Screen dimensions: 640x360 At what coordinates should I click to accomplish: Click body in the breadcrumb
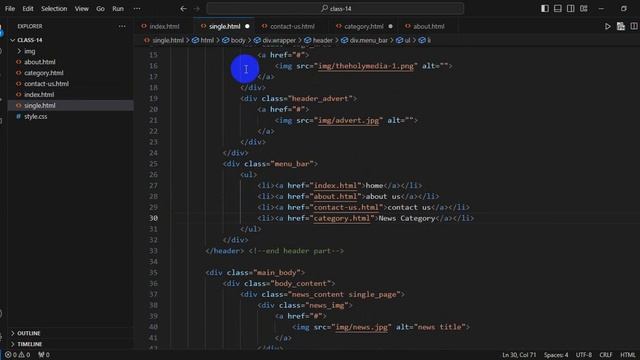click(x=238, y=40)
